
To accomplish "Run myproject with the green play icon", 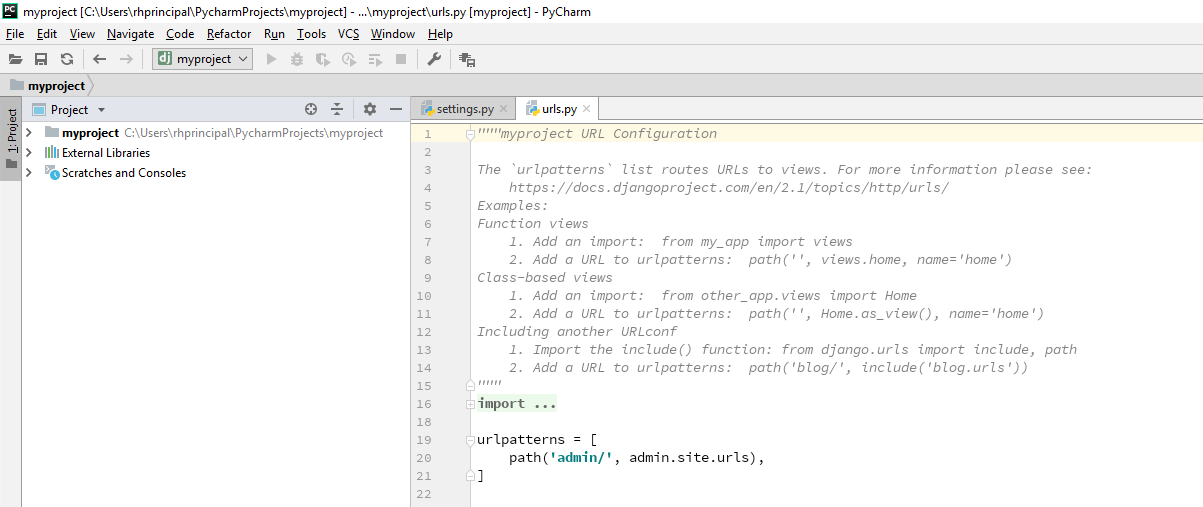I will click(271, 60).
